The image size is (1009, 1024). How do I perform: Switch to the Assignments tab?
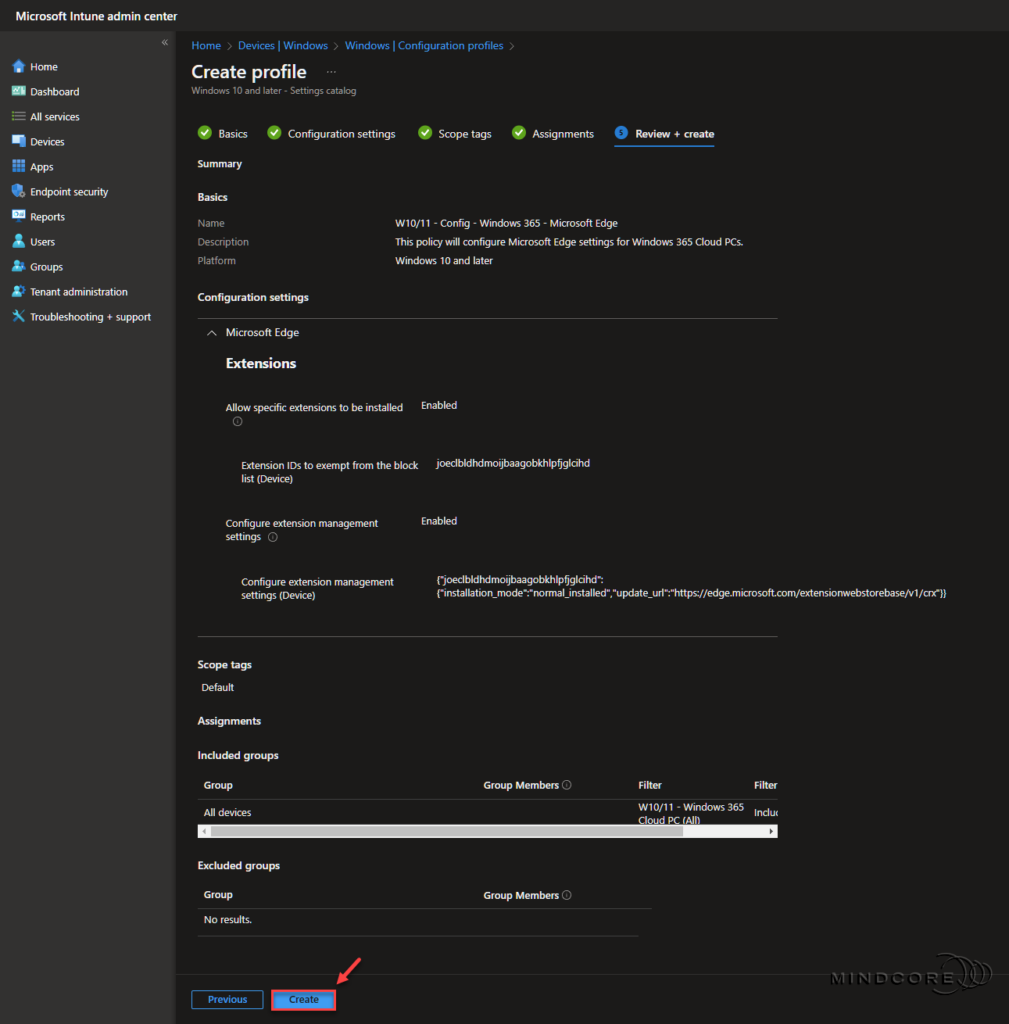pyautogui.click(x=562, y=133)
